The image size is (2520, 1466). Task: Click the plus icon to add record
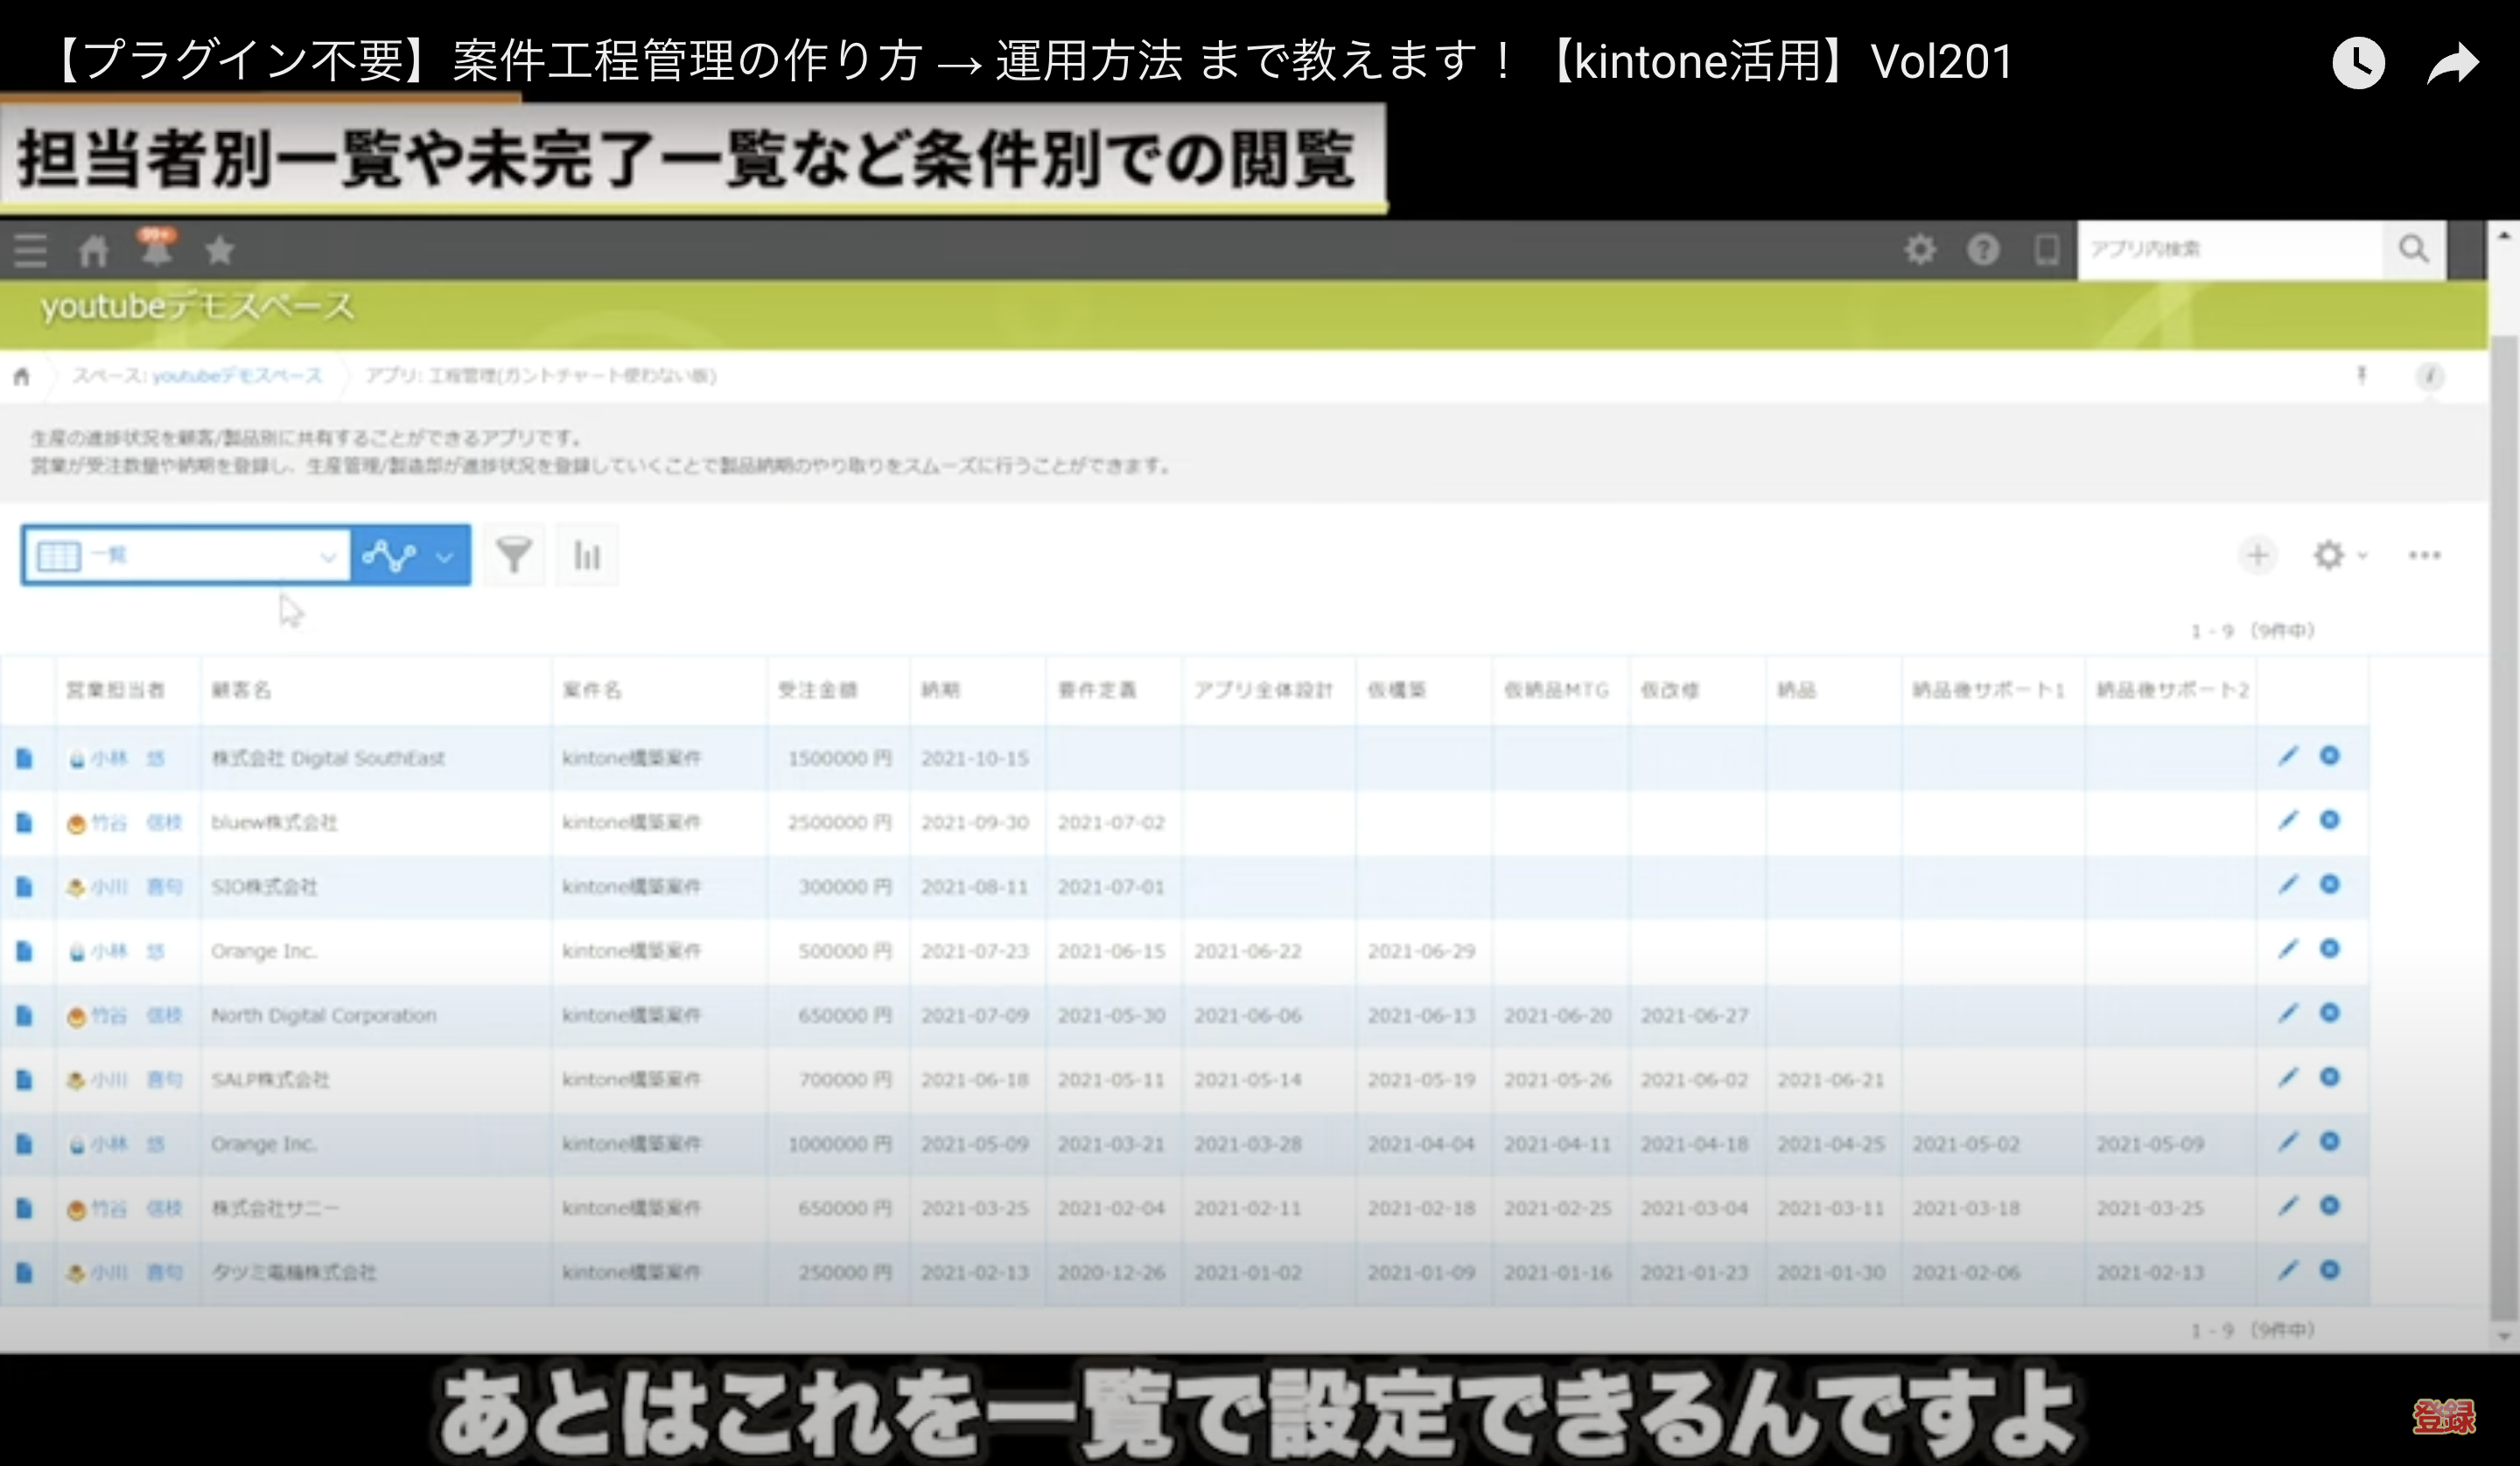click(2257, 555)
